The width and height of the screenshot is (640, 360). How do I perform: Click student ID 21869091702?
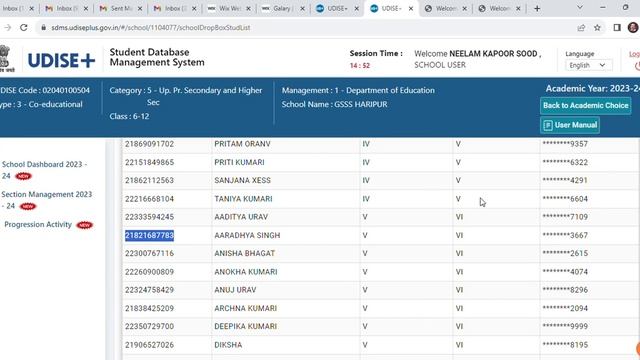(x=149, y=144)
